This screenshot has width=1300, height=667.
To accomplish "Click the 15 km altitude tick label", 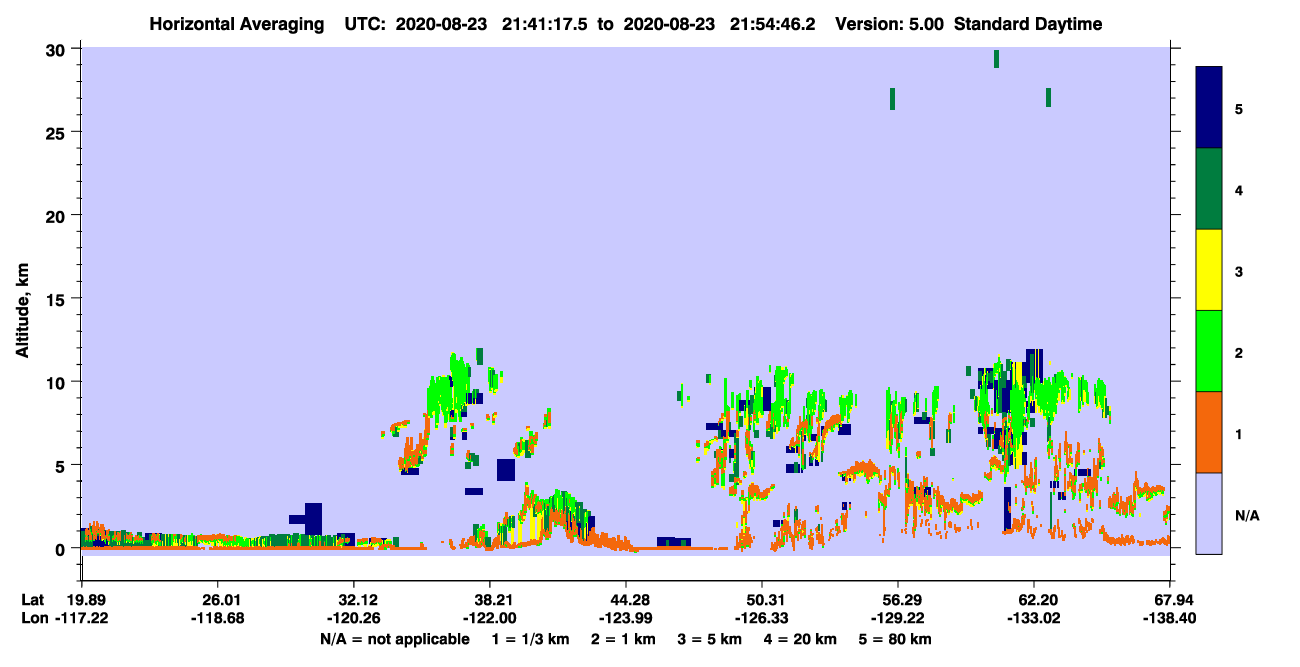I will (56, 299).
